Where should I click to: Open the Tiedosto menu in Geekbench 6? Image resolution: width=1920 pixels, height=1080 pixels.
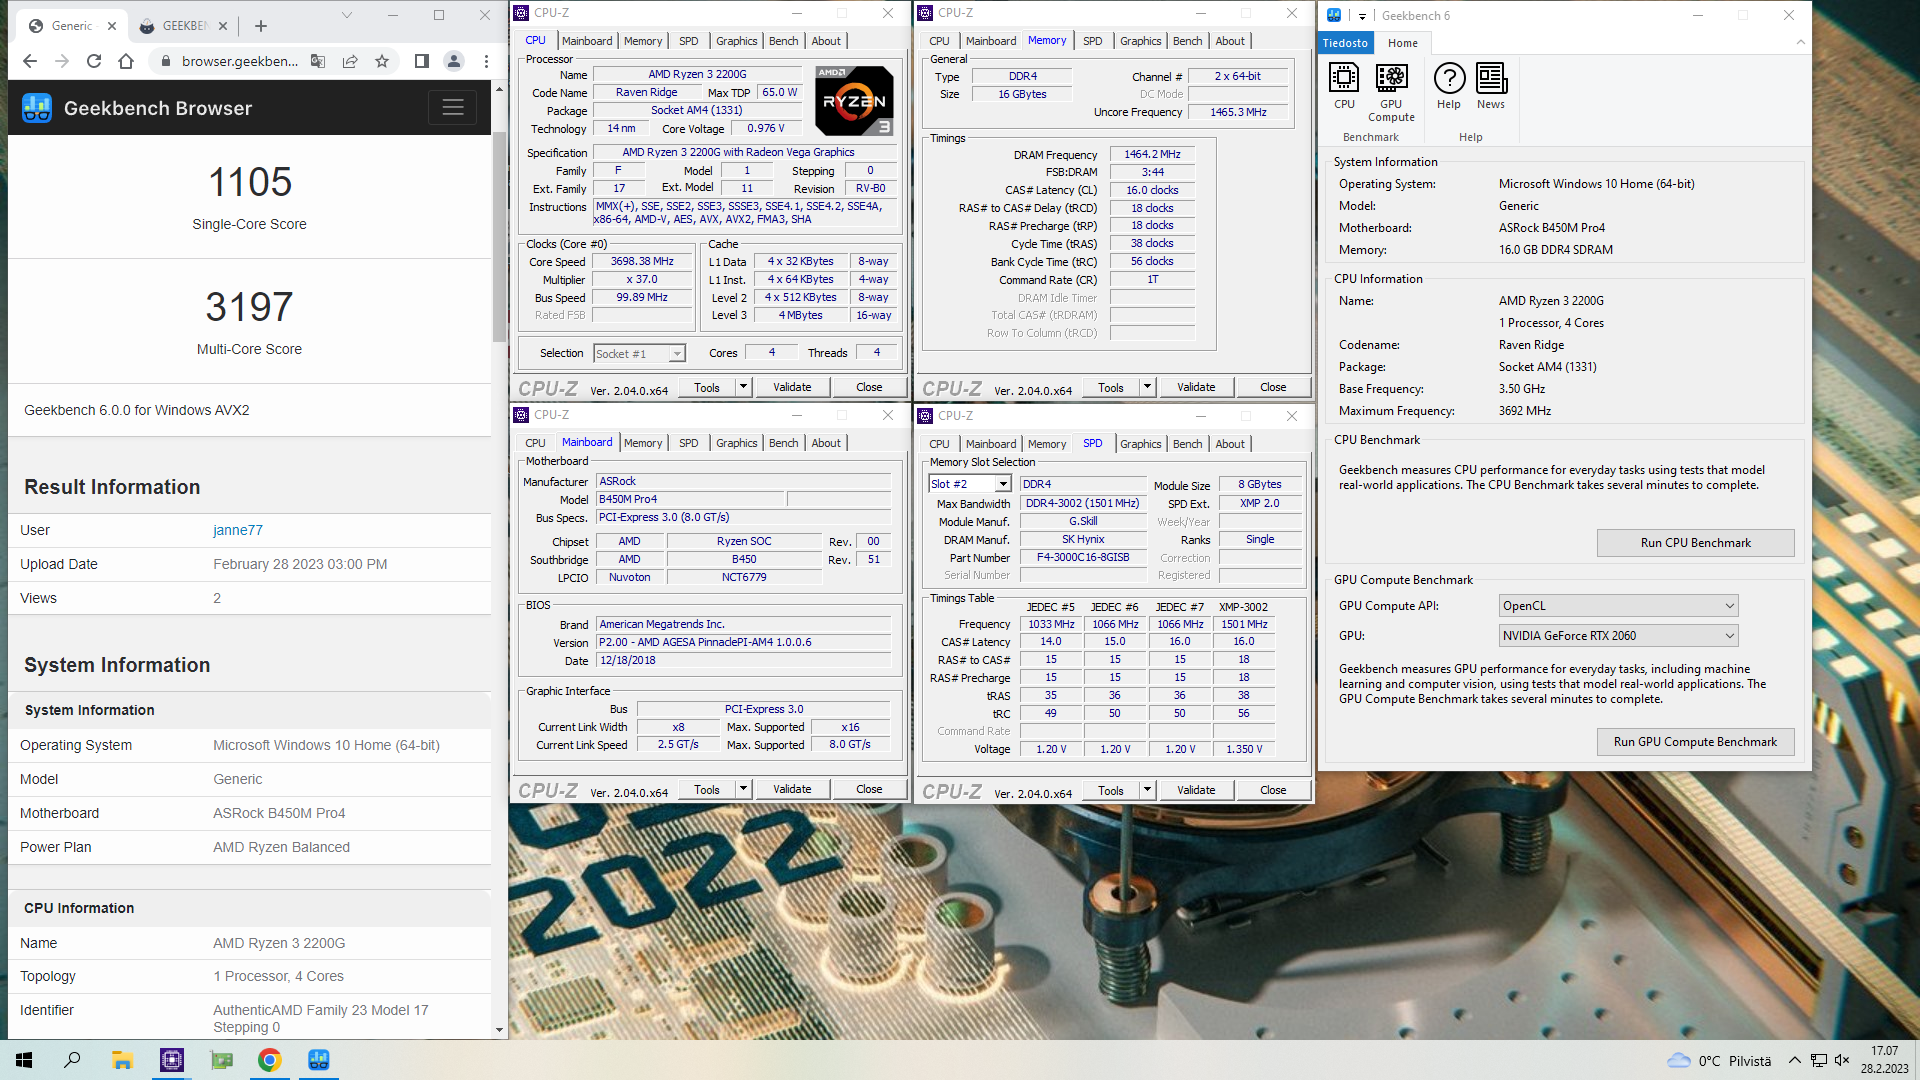pyautogui.click(x=1345, y=43)
